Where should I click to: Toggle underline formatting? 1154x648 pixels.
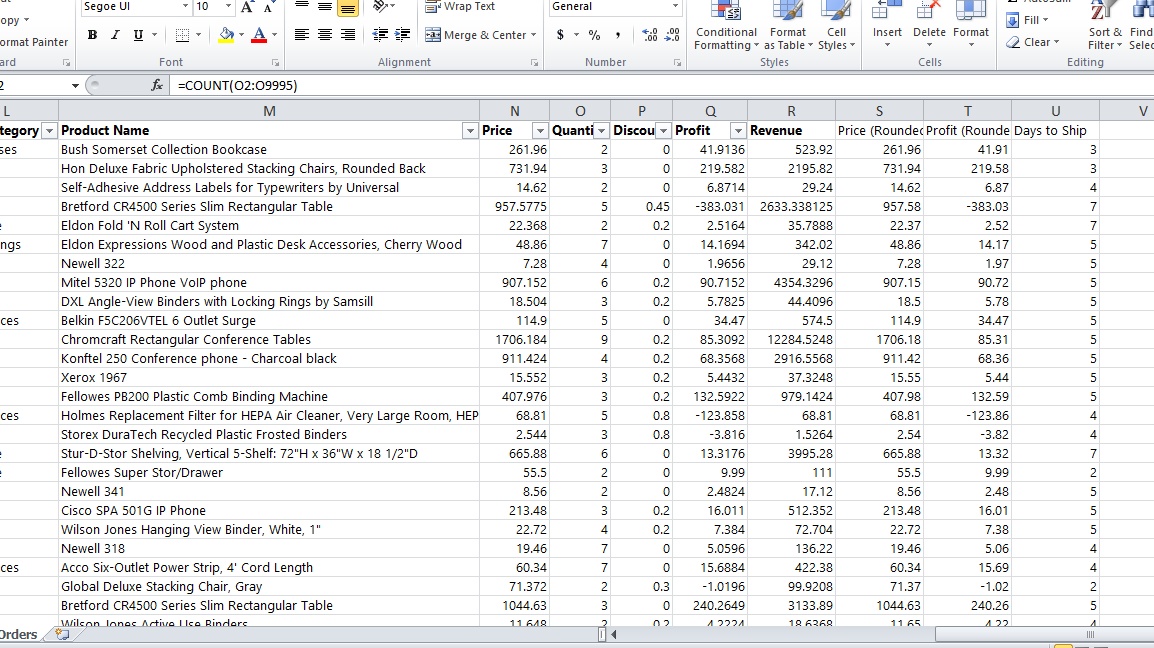pos(138,35)
